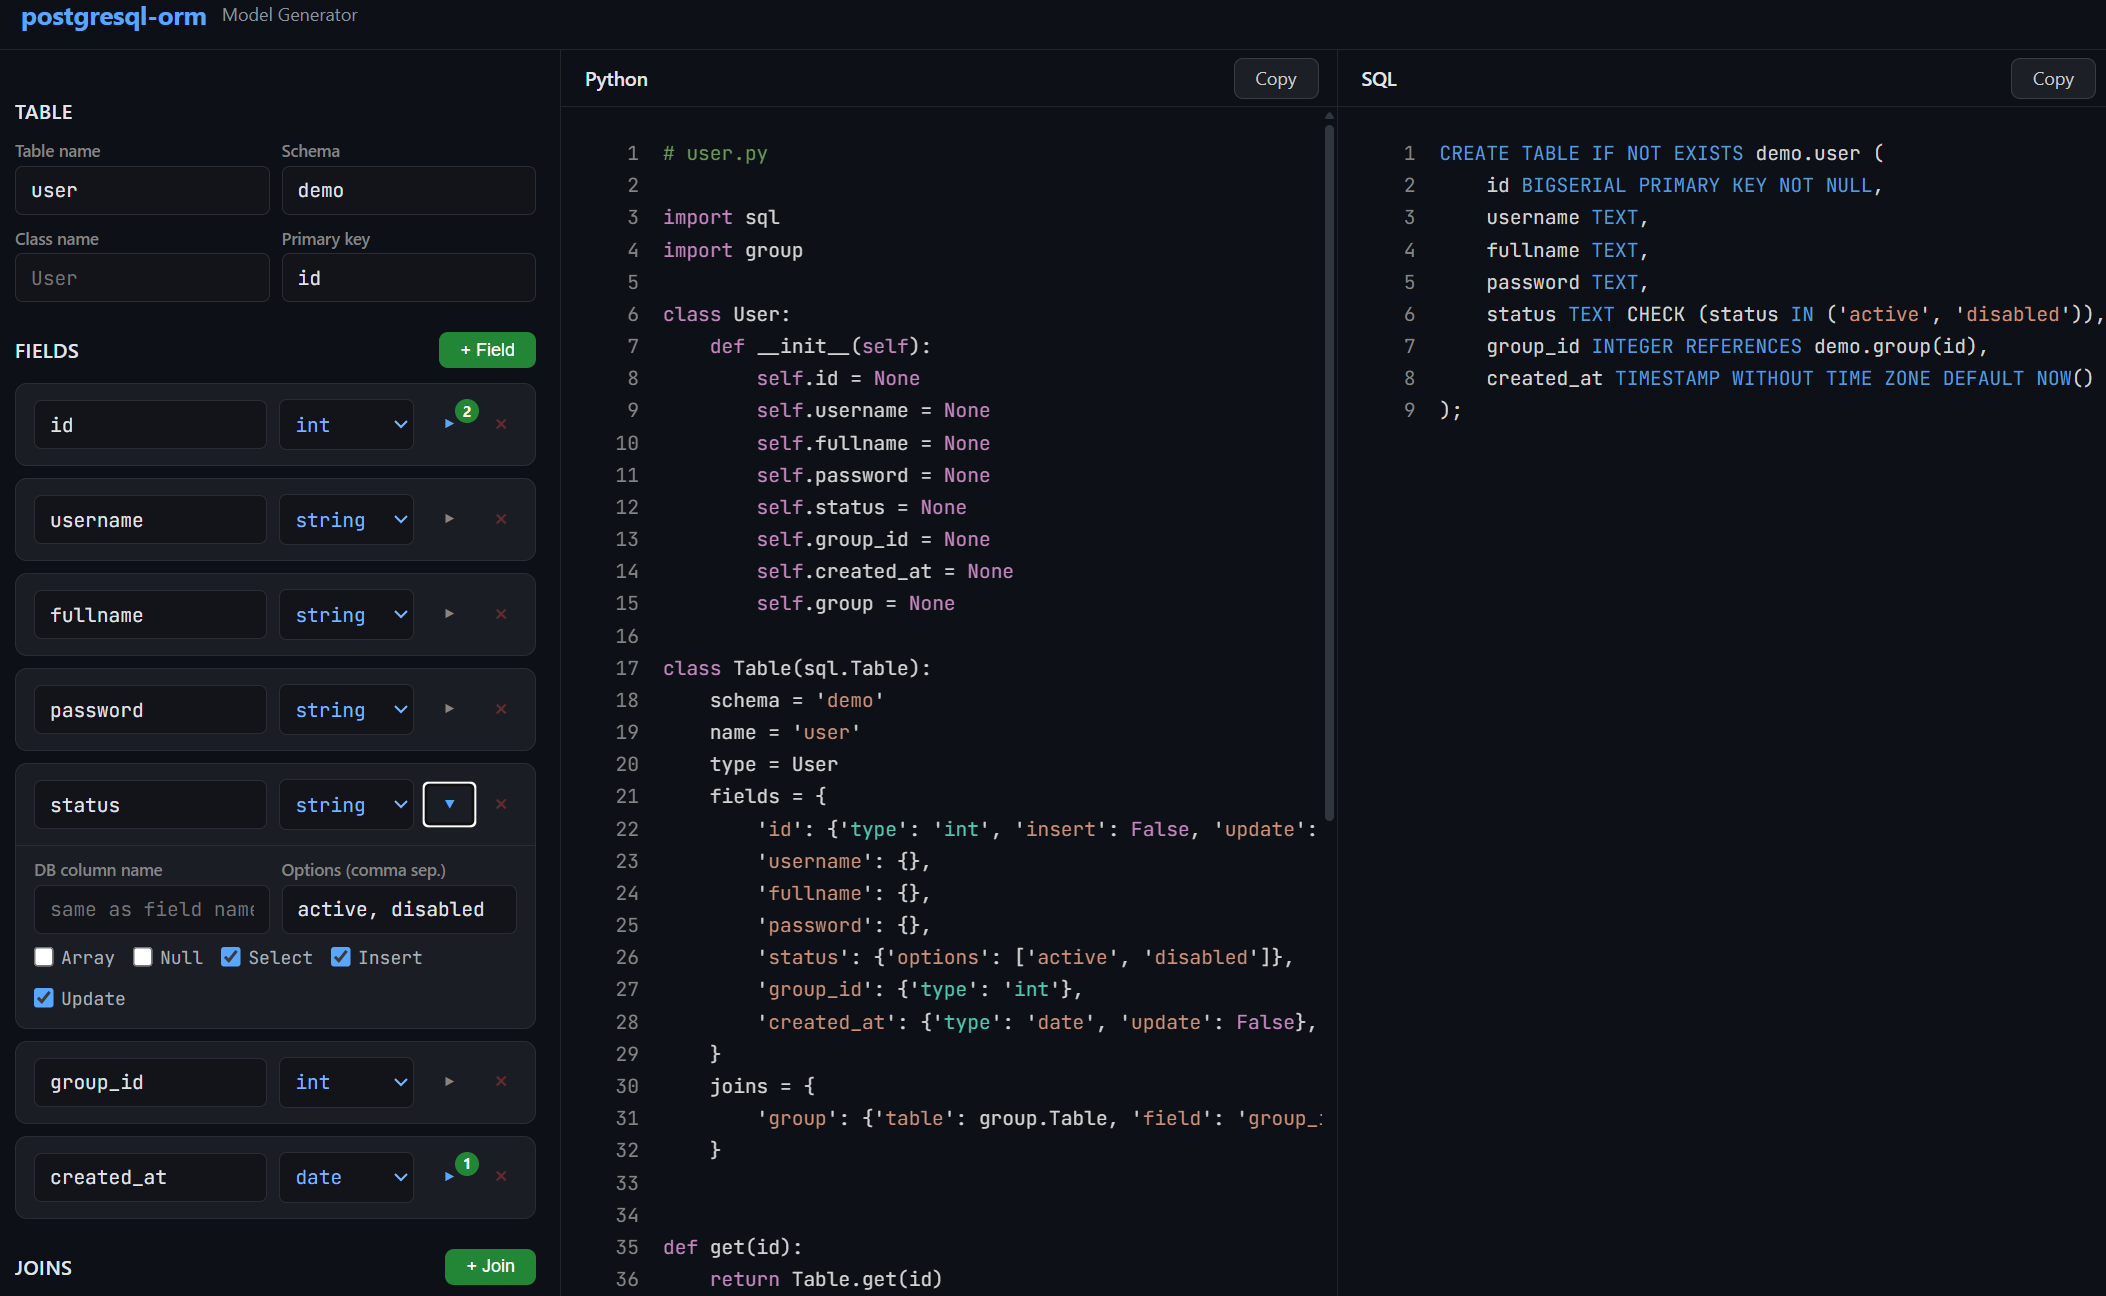
Task: Add a new field with + Field
Action: [x=487, y=350]
